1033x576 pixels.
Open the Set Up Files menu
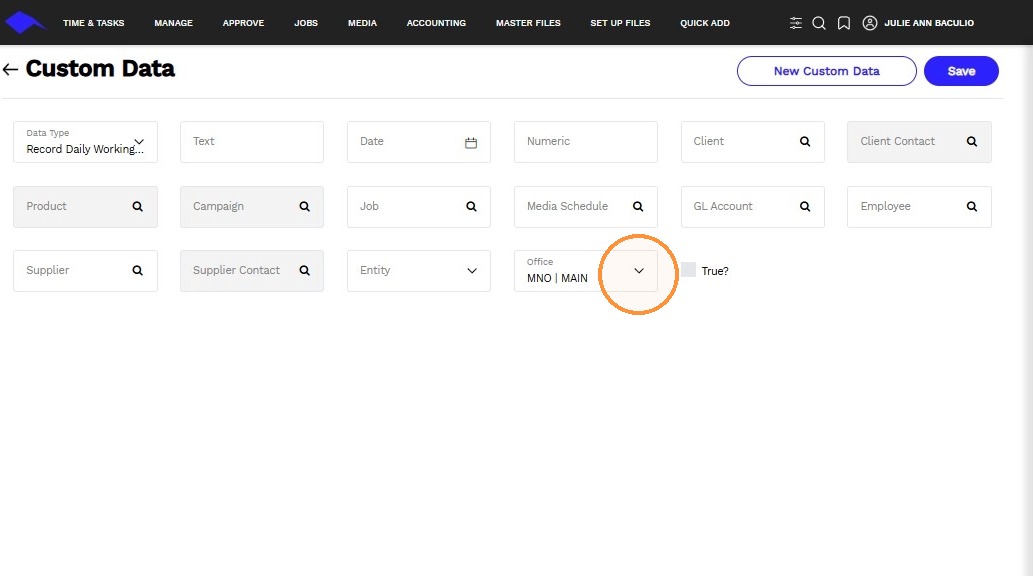620,23
